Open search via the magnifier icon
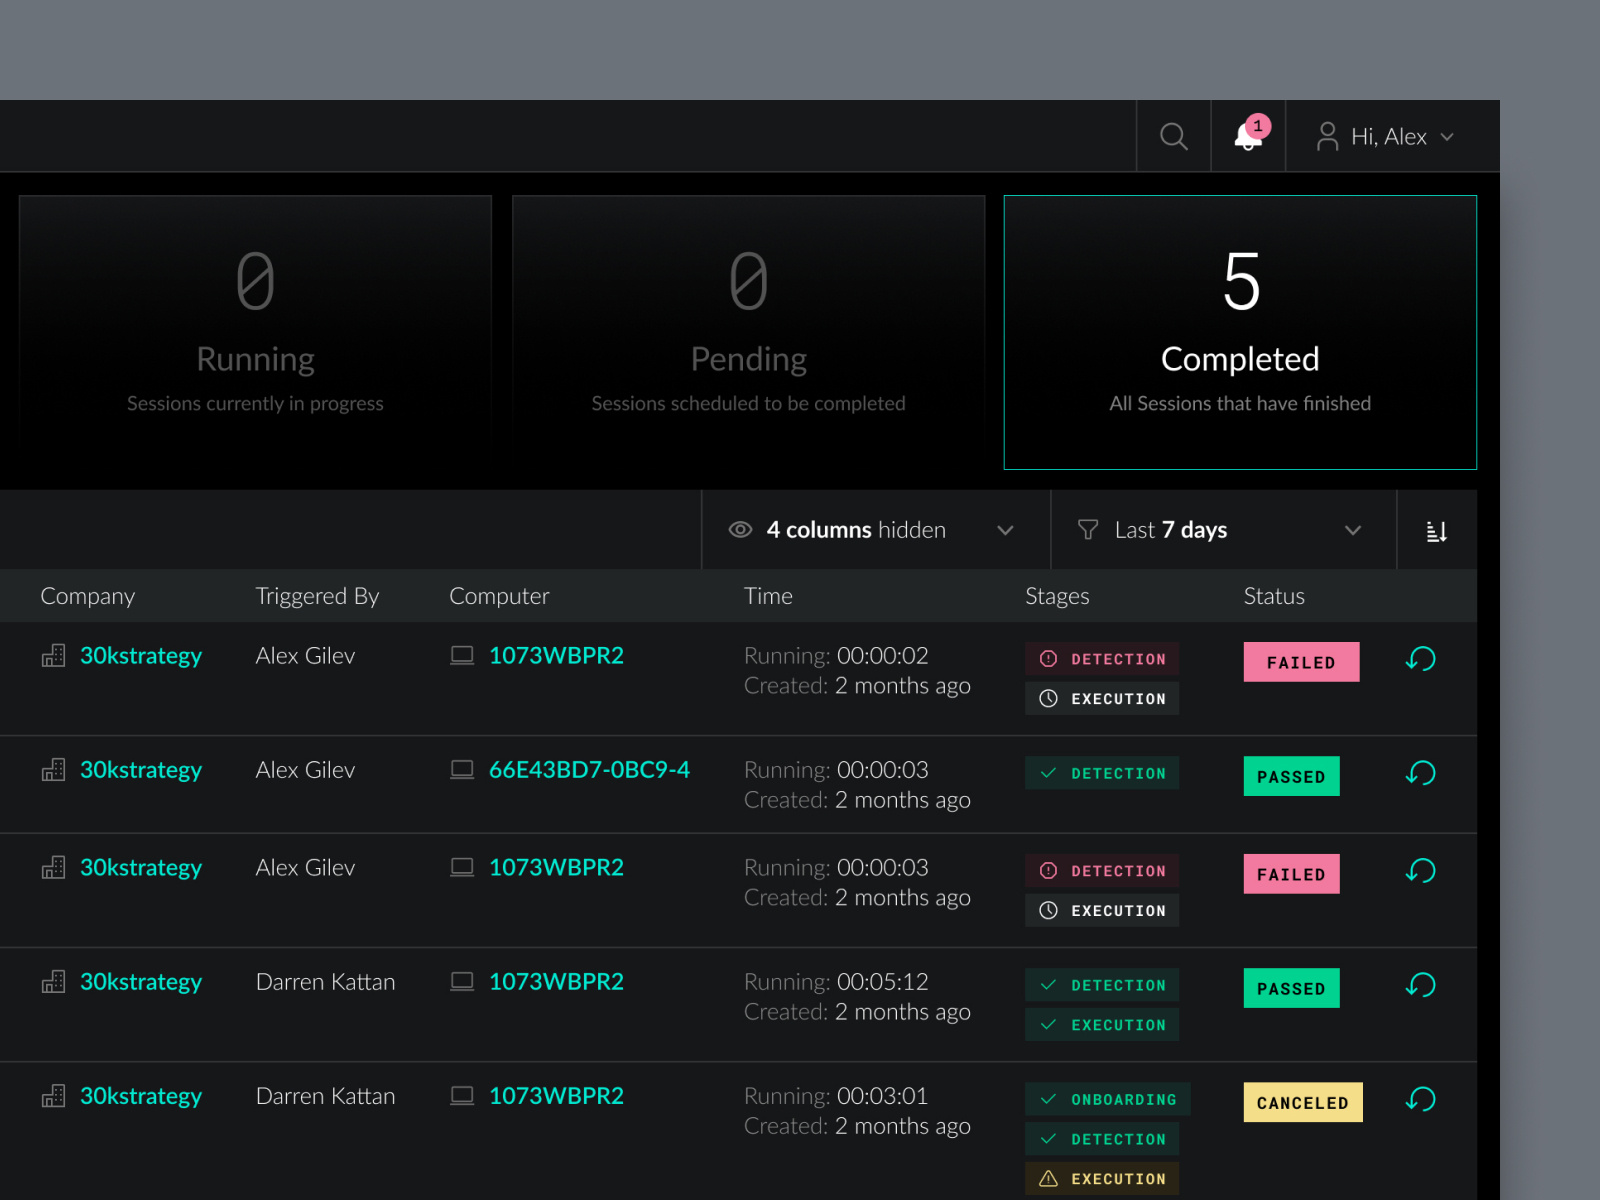1600x1200 pixels. click(1173, 136)
